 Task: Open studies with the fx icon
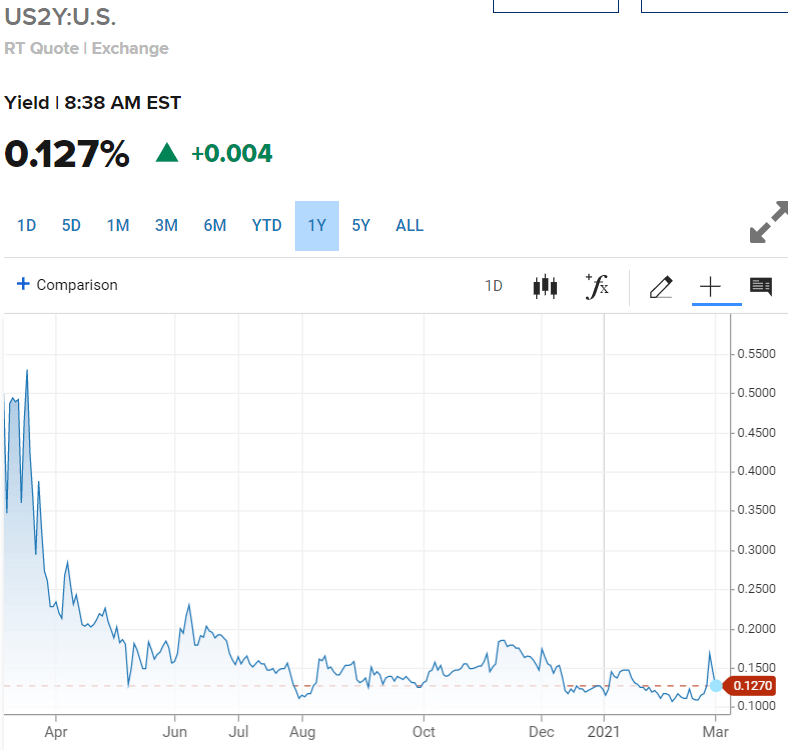[x=597, y=287]
